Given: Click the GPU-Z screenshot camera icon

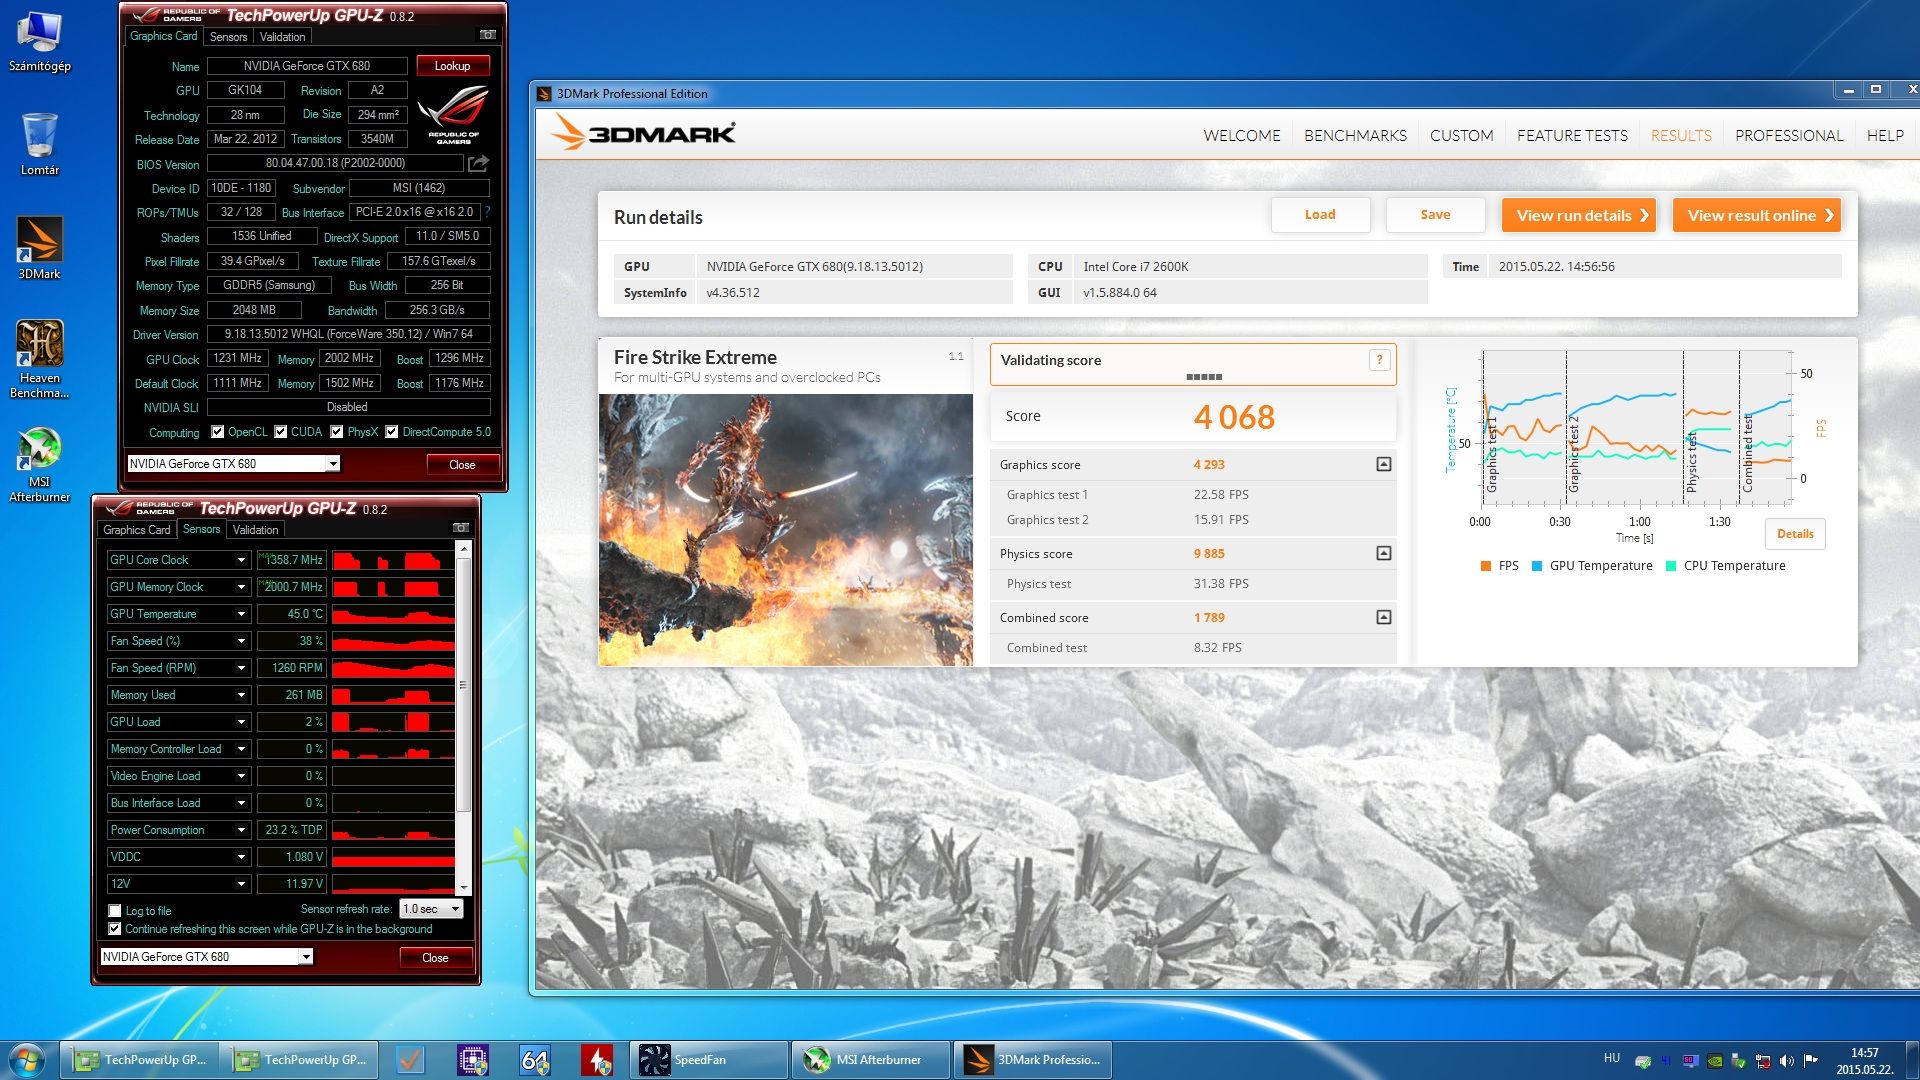Looking at the screenshot, I should 487,35.
